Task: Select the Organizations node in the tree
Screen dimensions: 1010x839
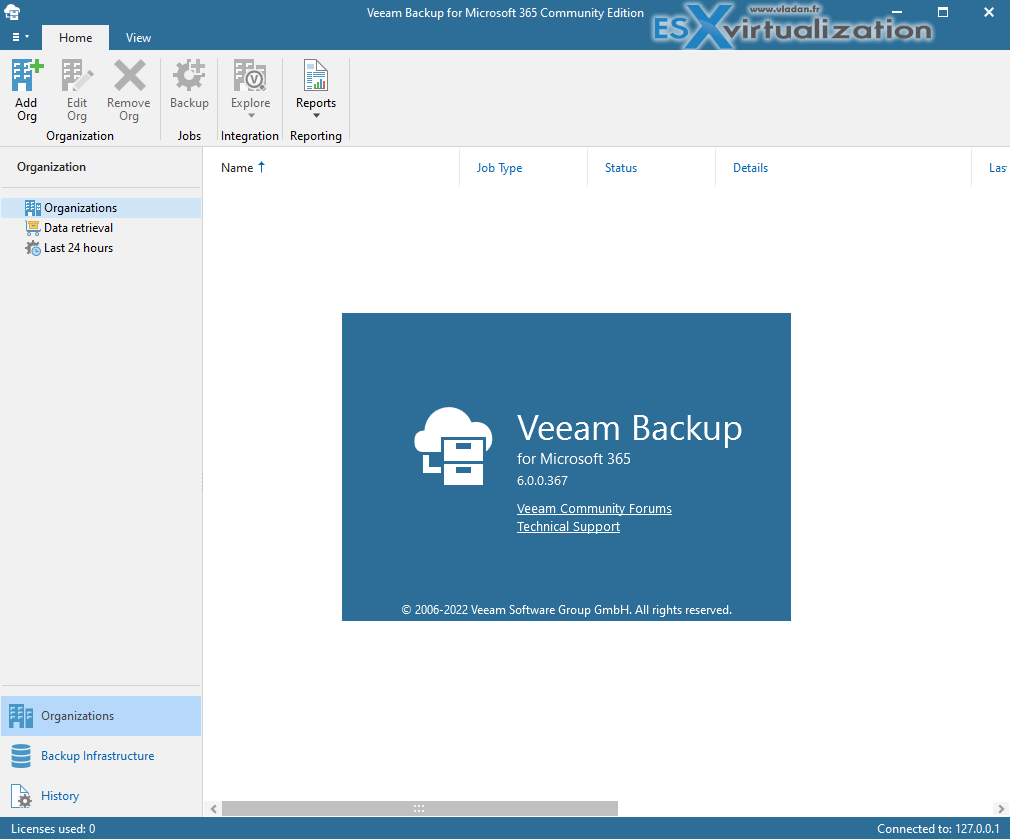Action: click(x=80, y=207)
